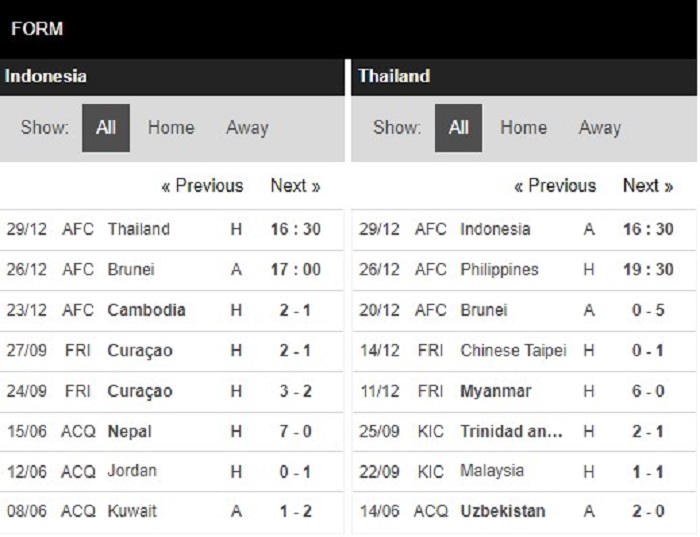
Task: Open Thailand vs Myanmar 6-0 match
Action: (x=496, y=391)
